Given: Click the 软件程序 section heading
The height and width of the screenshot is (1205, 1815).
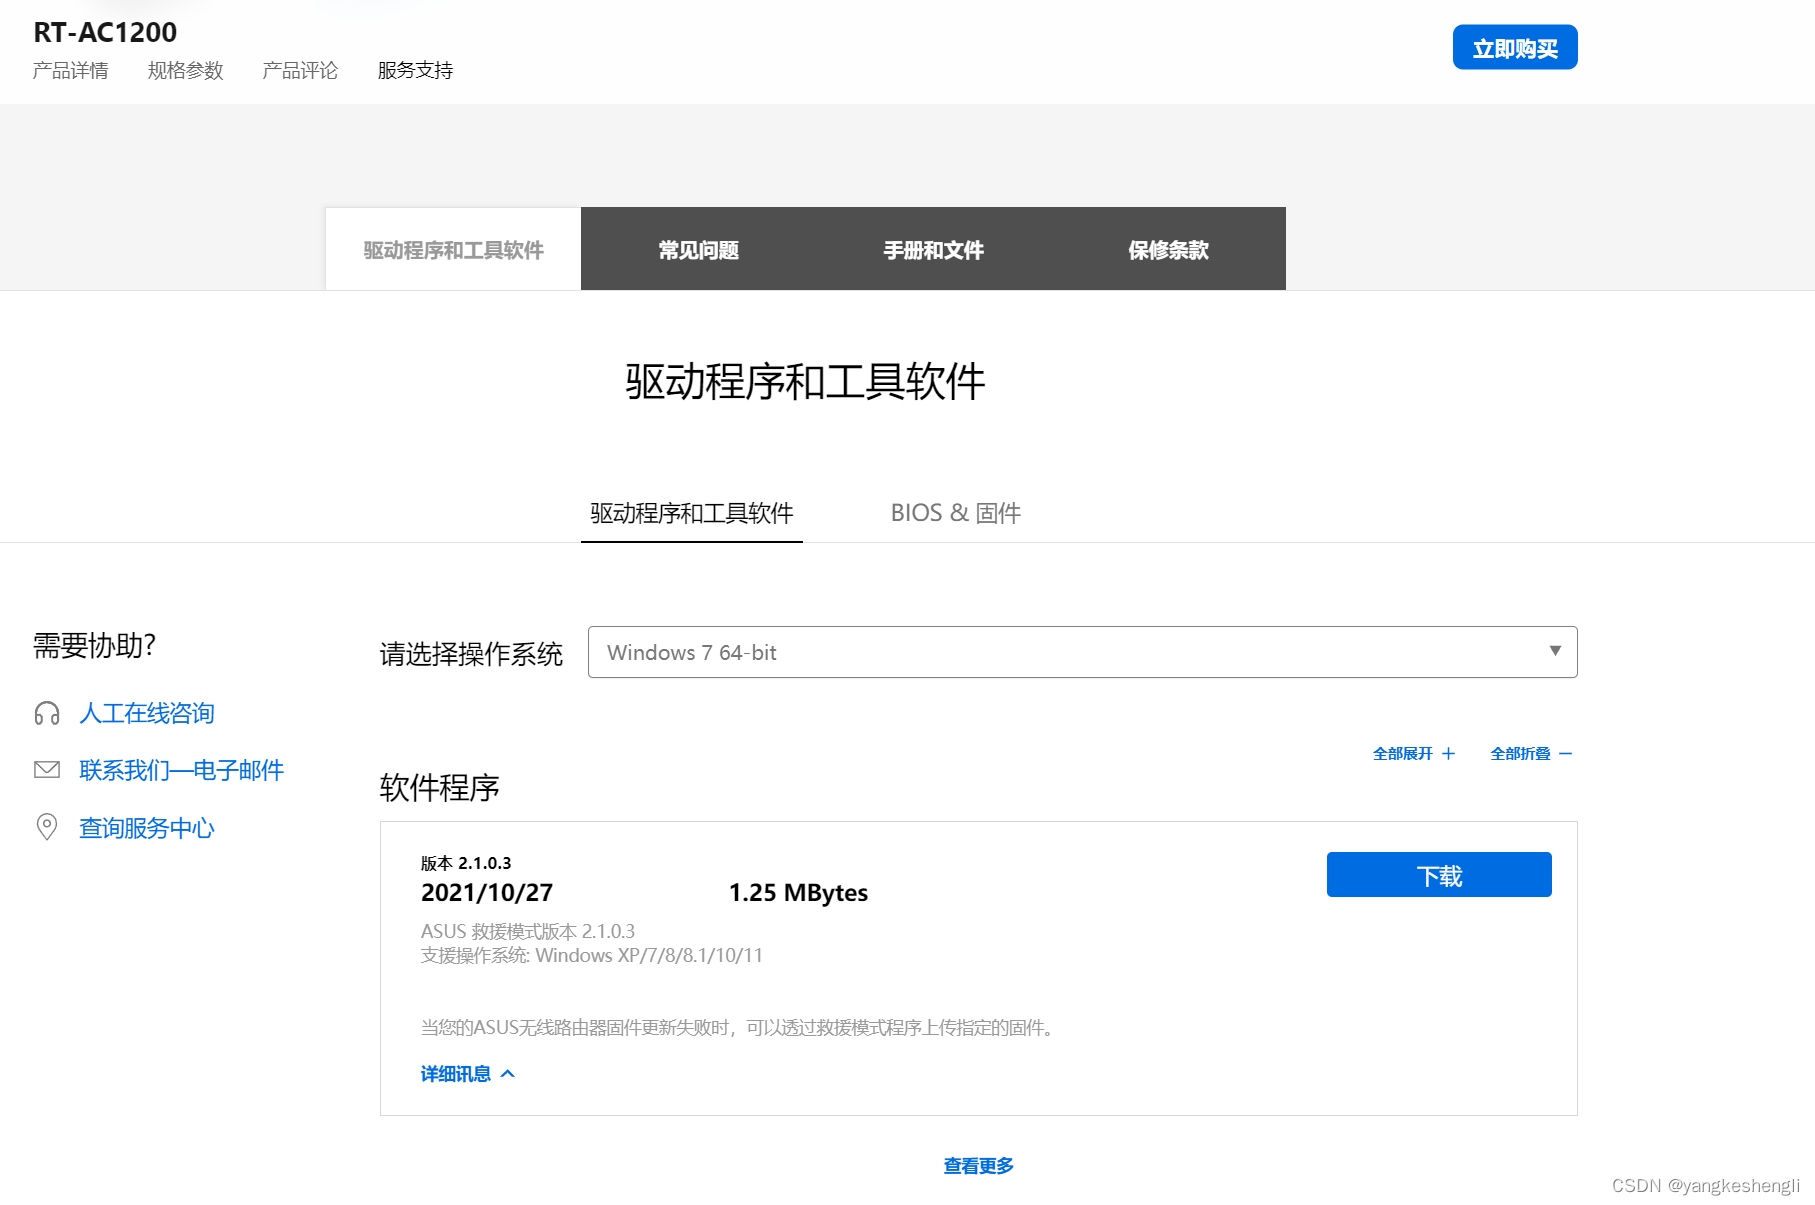Looking at the screenshot, I should pos(440,788).
